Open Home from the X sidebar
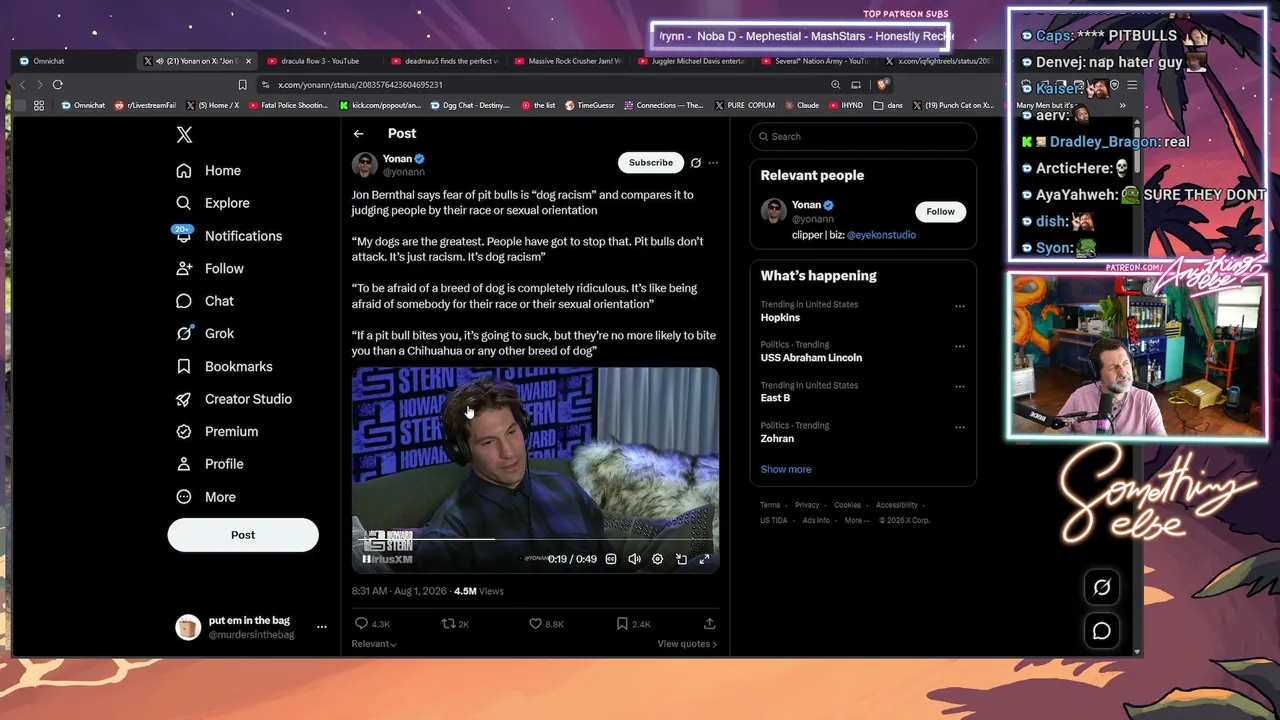Image resolution: width=1280 pixels, height=720 pixels. point(209,171)
